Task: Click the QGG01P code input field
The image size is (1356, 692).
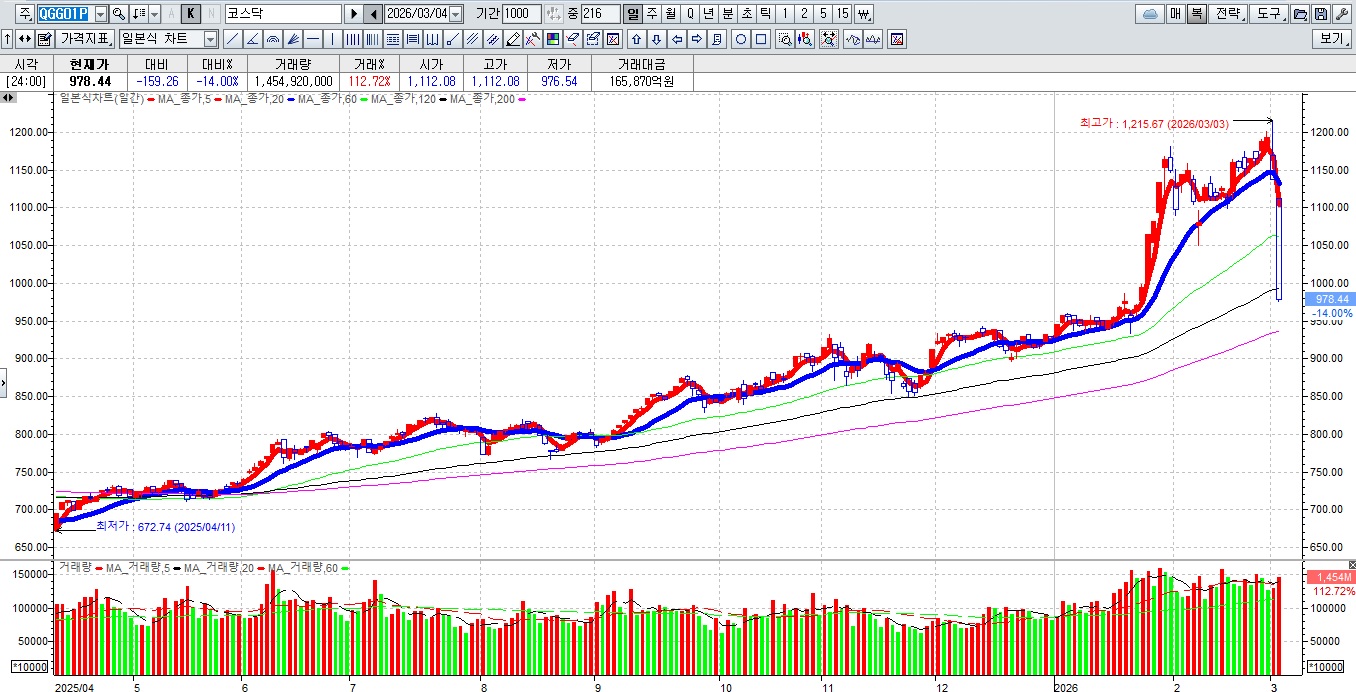Action: coord(64,14)
